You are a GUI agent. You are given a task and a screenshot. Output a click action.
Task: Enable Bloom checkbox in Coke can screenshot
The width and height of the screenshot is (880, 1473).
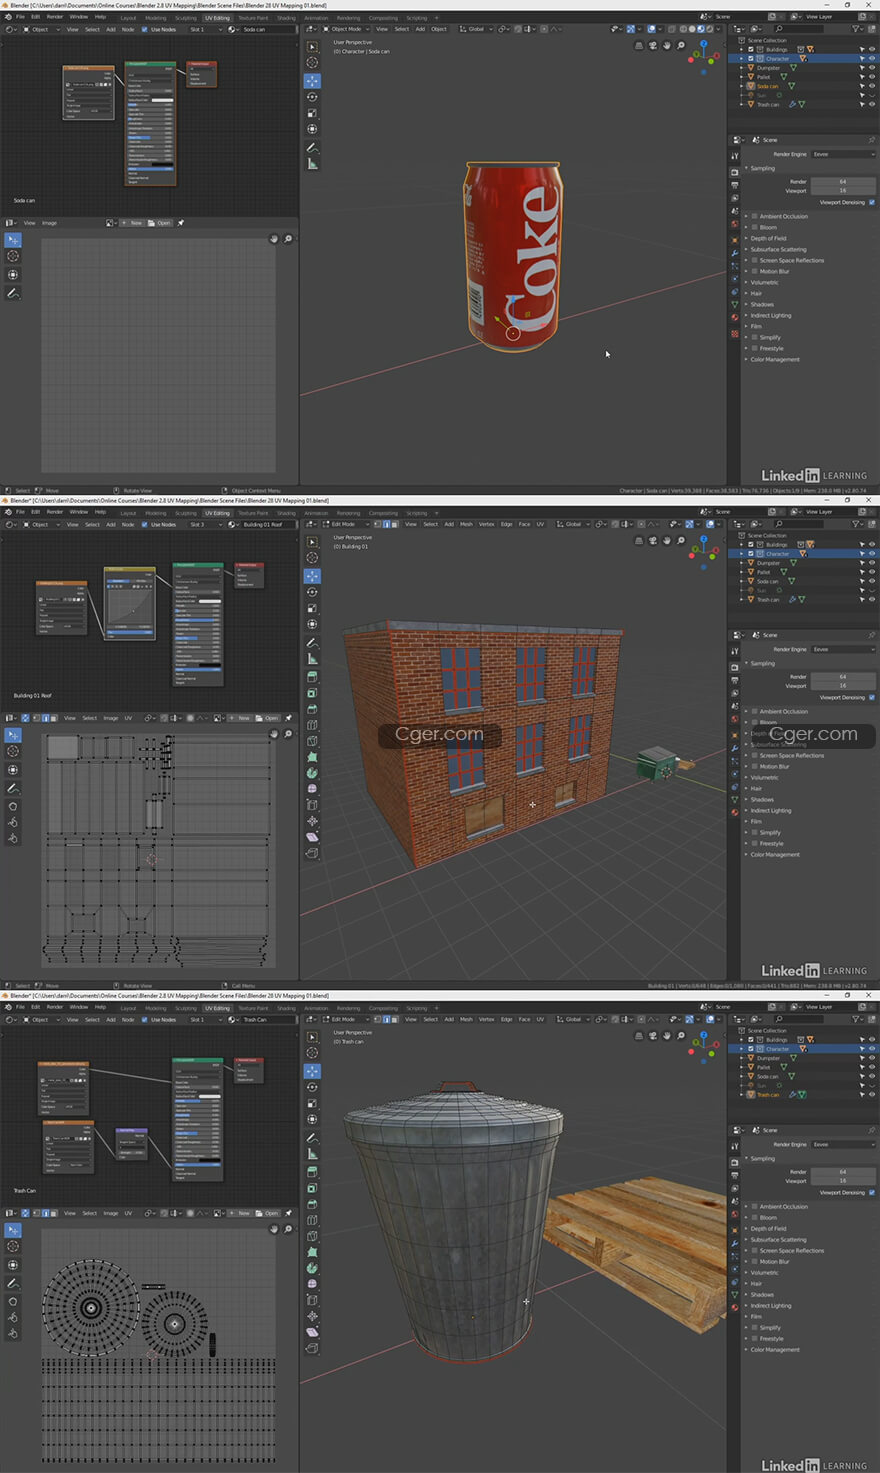click(x=754, y=227)
